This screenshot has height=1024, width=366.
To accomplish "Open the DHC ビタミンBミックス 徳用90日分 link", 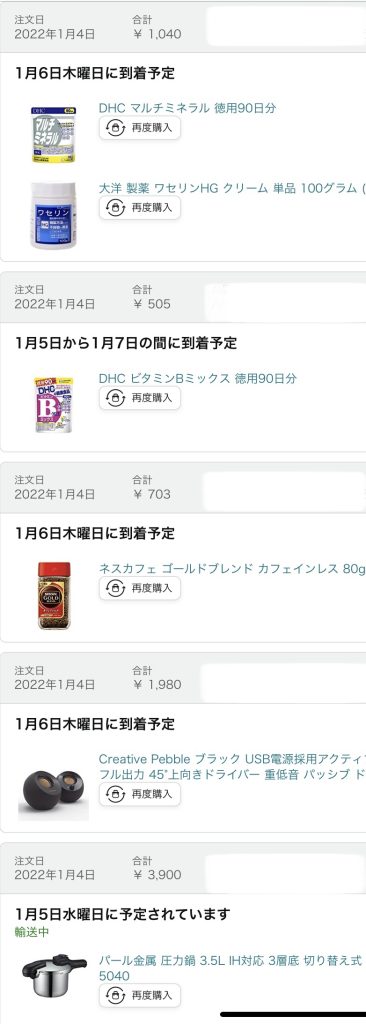I will 197,378.
